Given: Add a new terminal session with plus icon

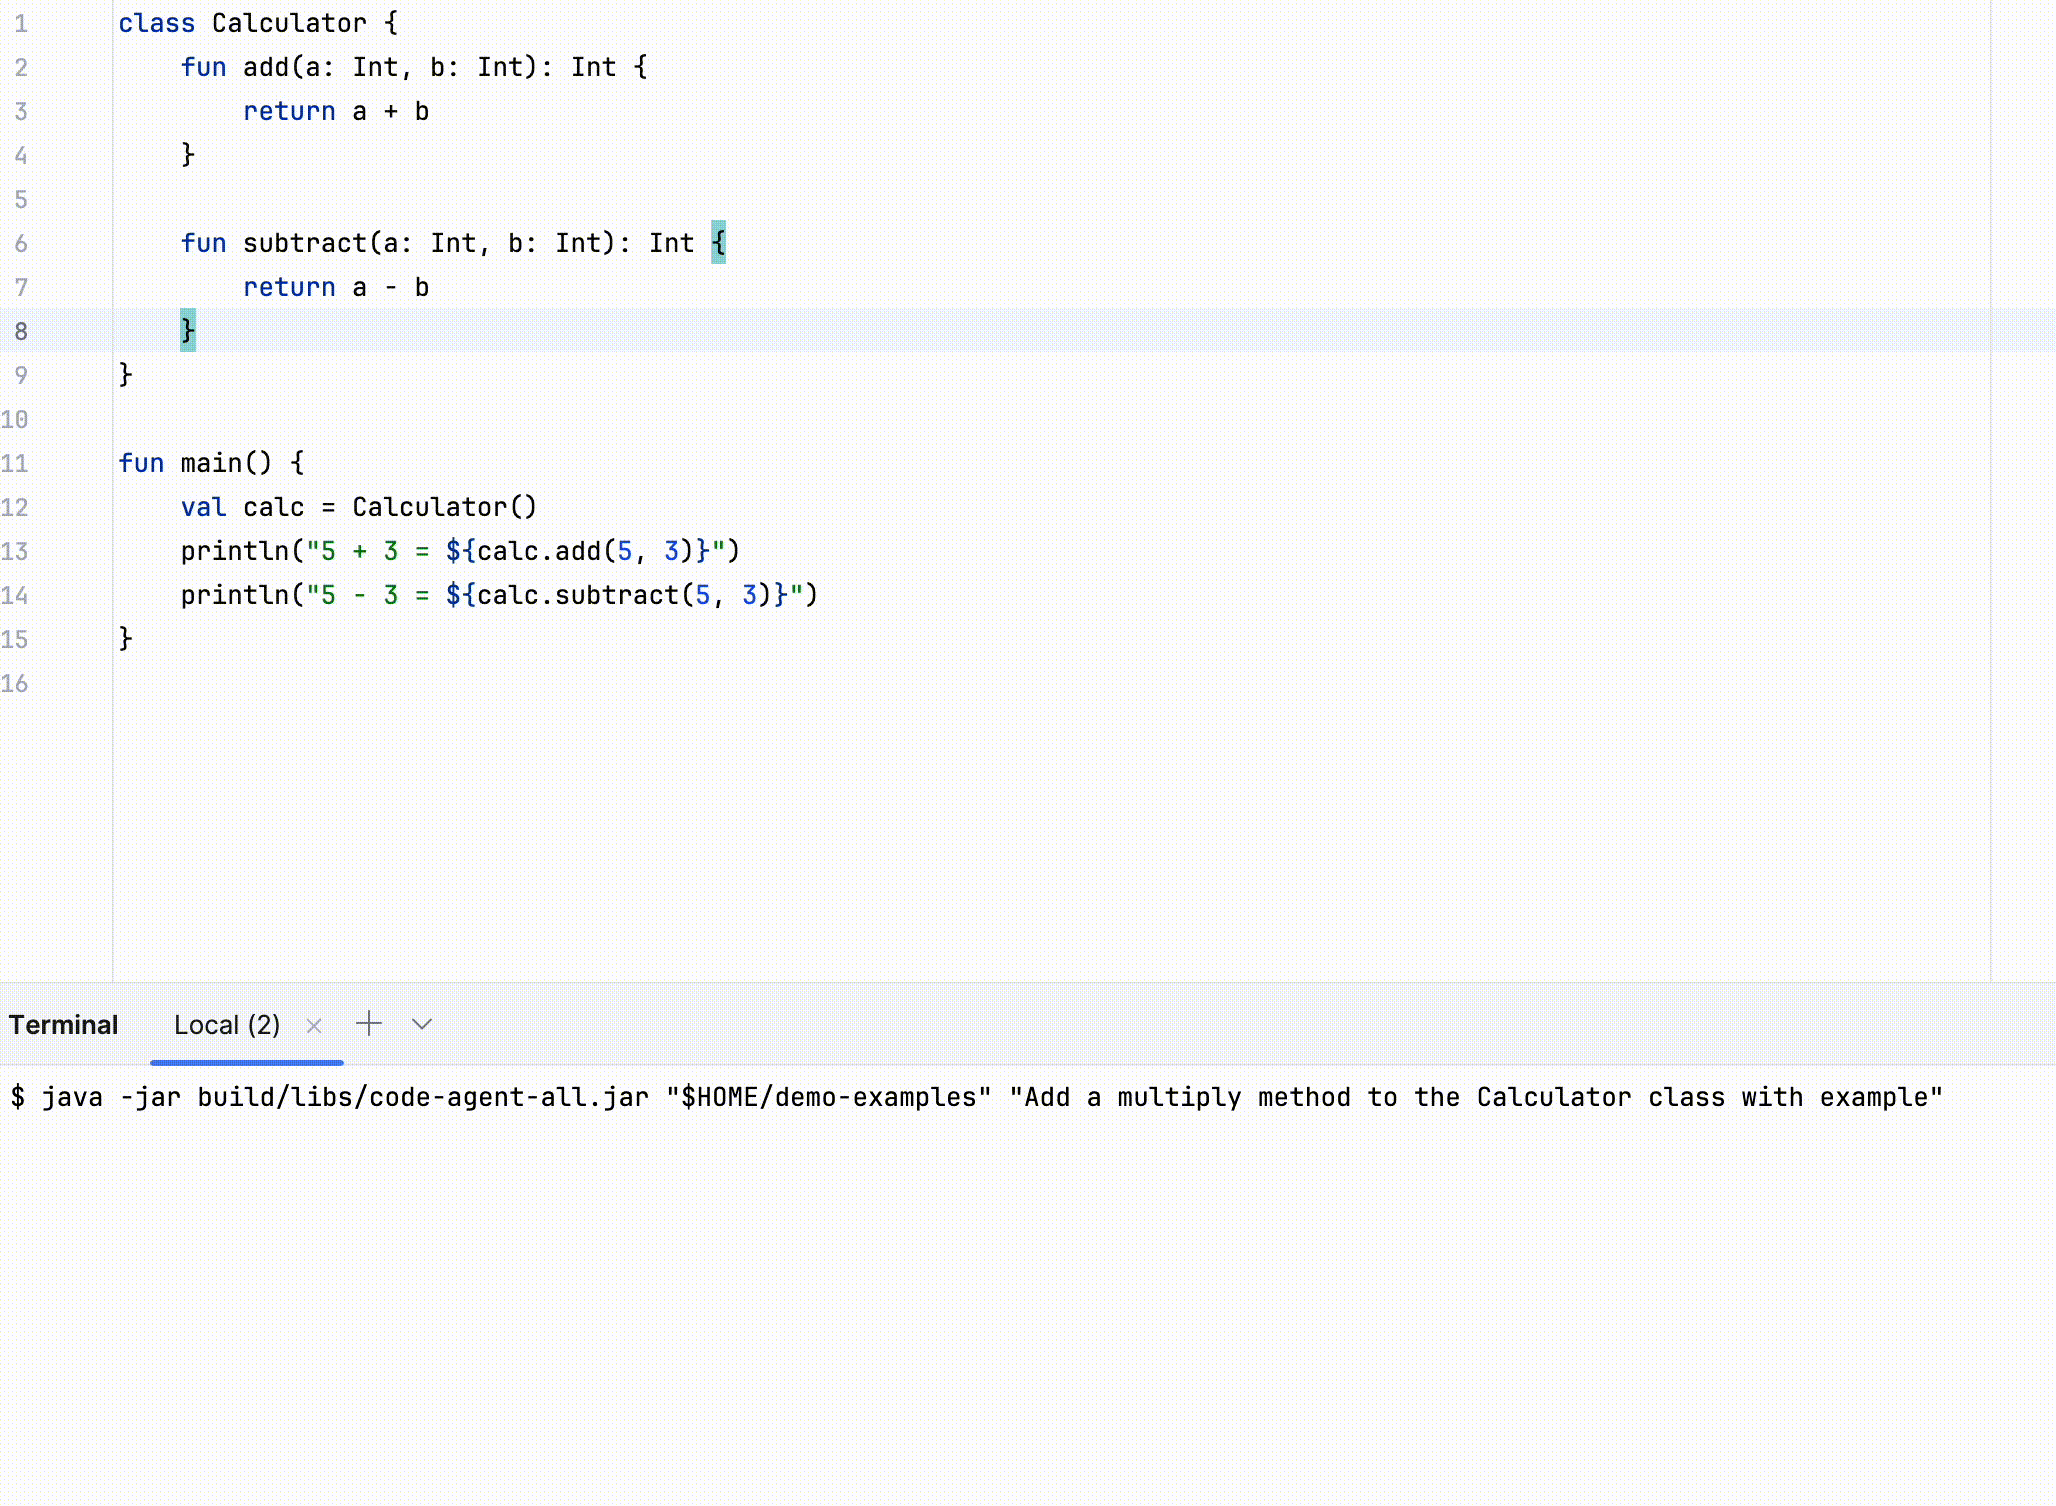Looking at the screenshot, I should point(369,1024).
